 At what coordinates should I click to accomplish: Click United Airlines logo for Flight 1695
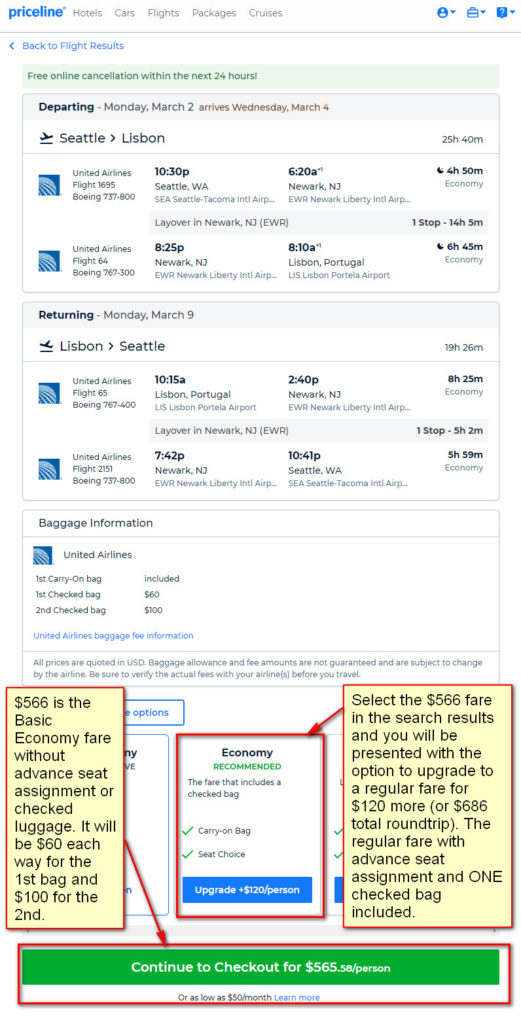(50, 185)
